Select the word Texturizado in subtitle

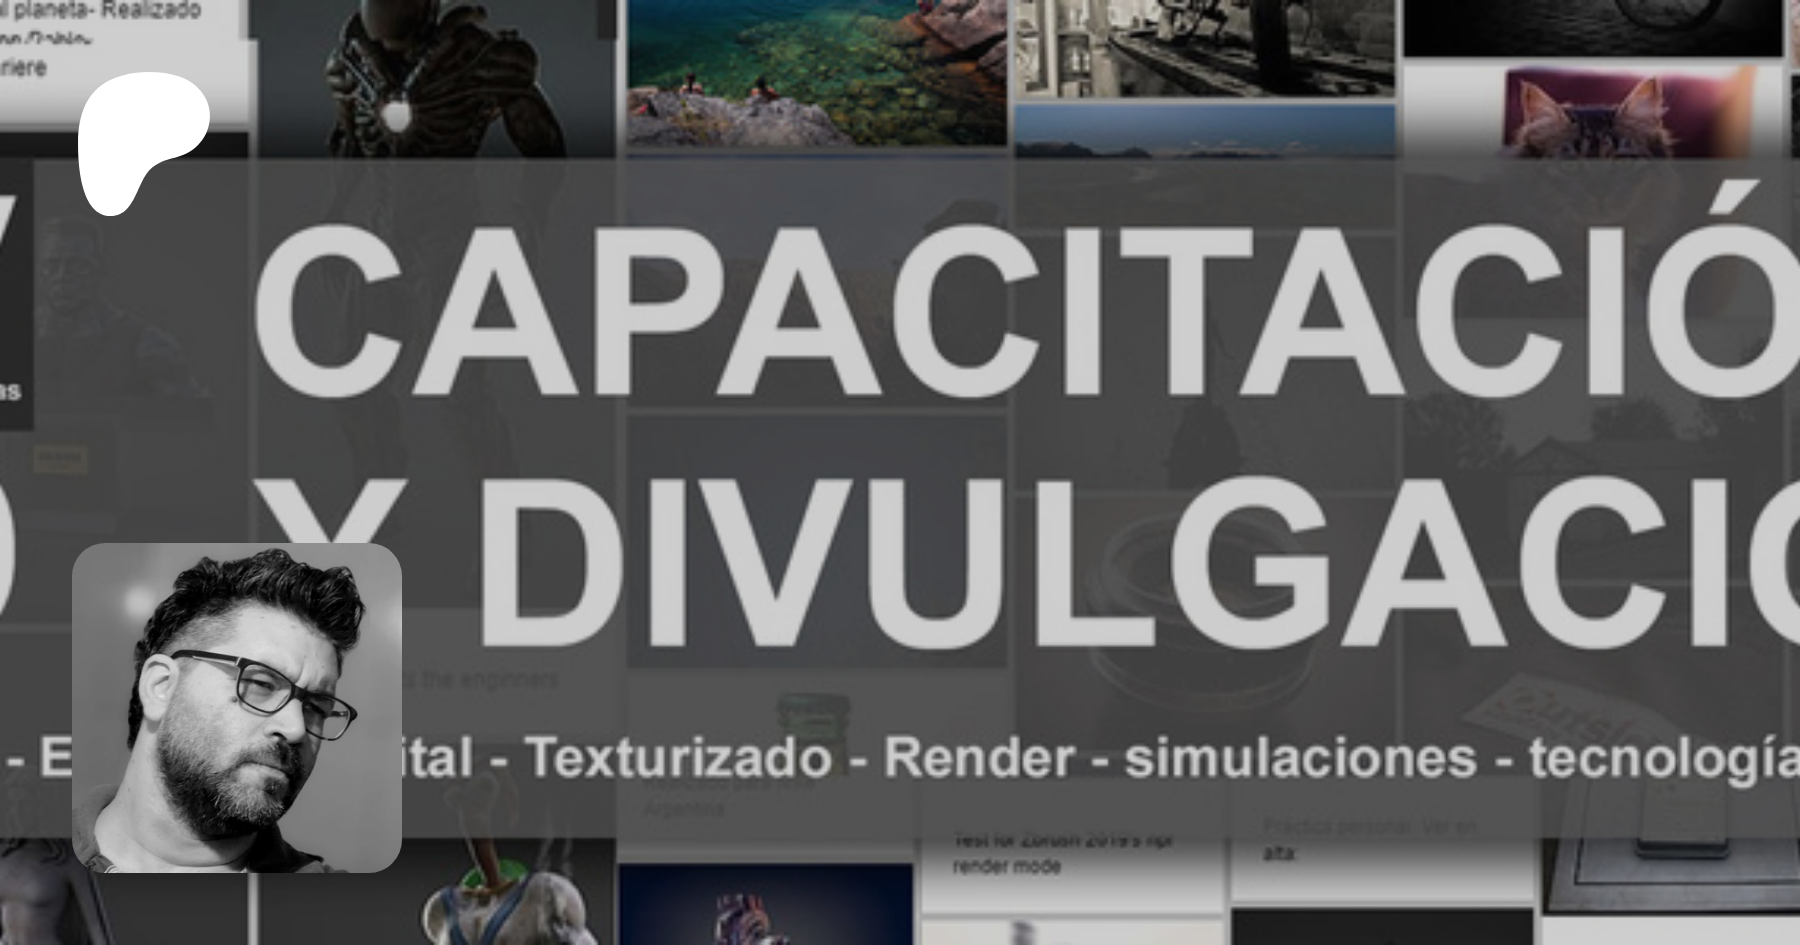pyautogui.click(x=678, y=757)
